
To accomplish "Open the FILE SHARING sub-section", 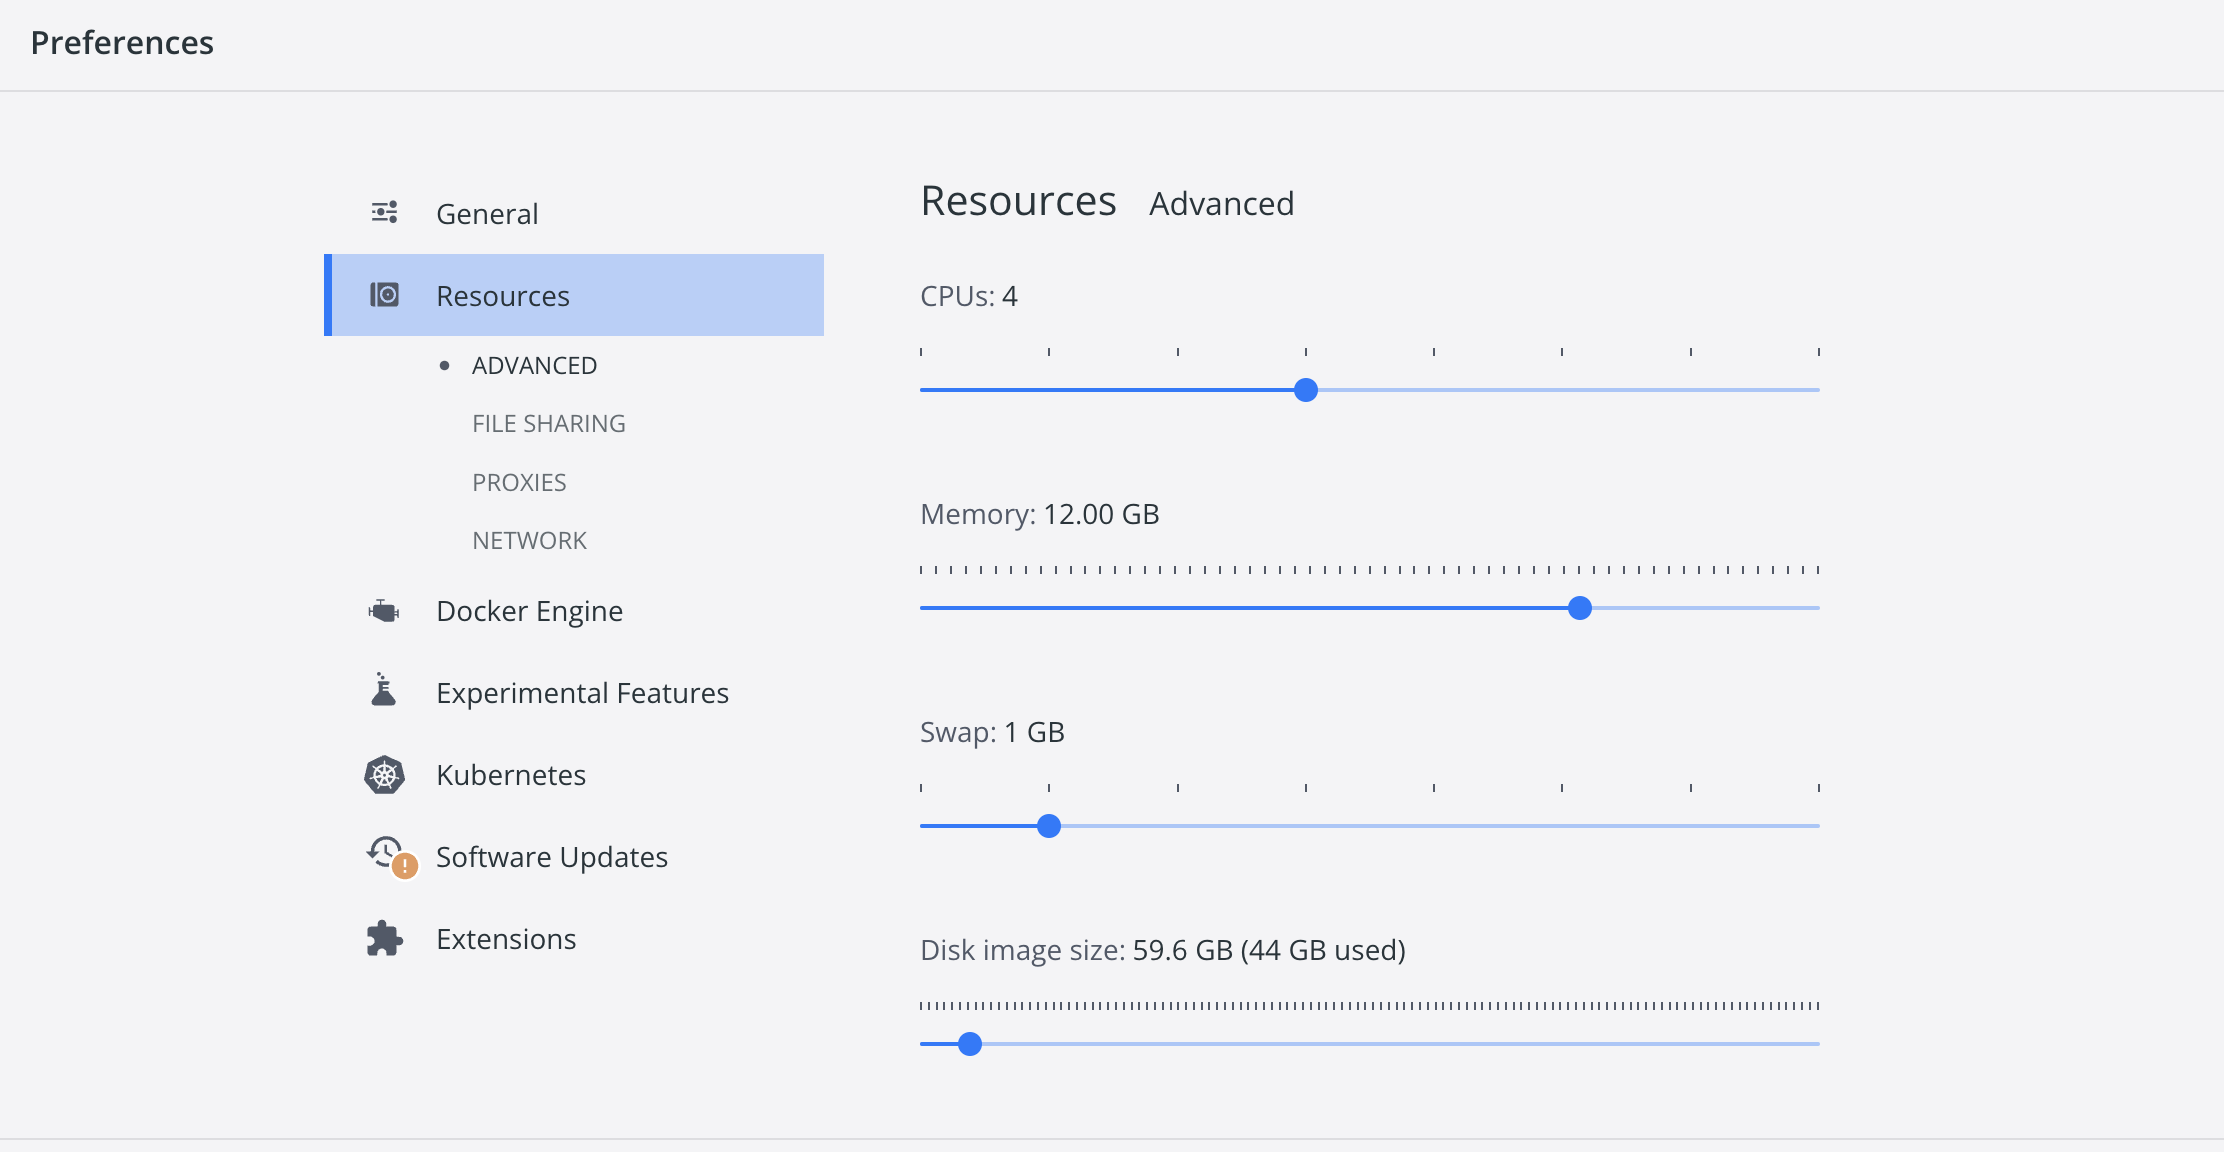I will pyautogui.click(x=548, y=424).
